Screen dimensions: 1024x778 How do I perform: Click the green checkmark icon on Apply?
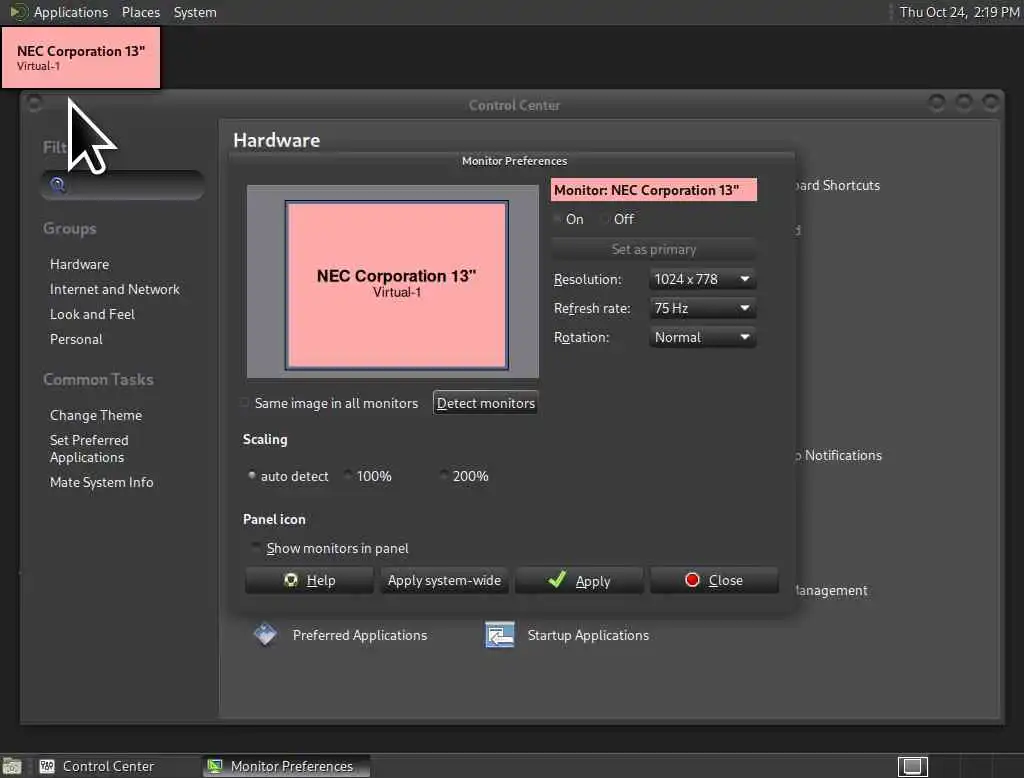click(557, 579)
